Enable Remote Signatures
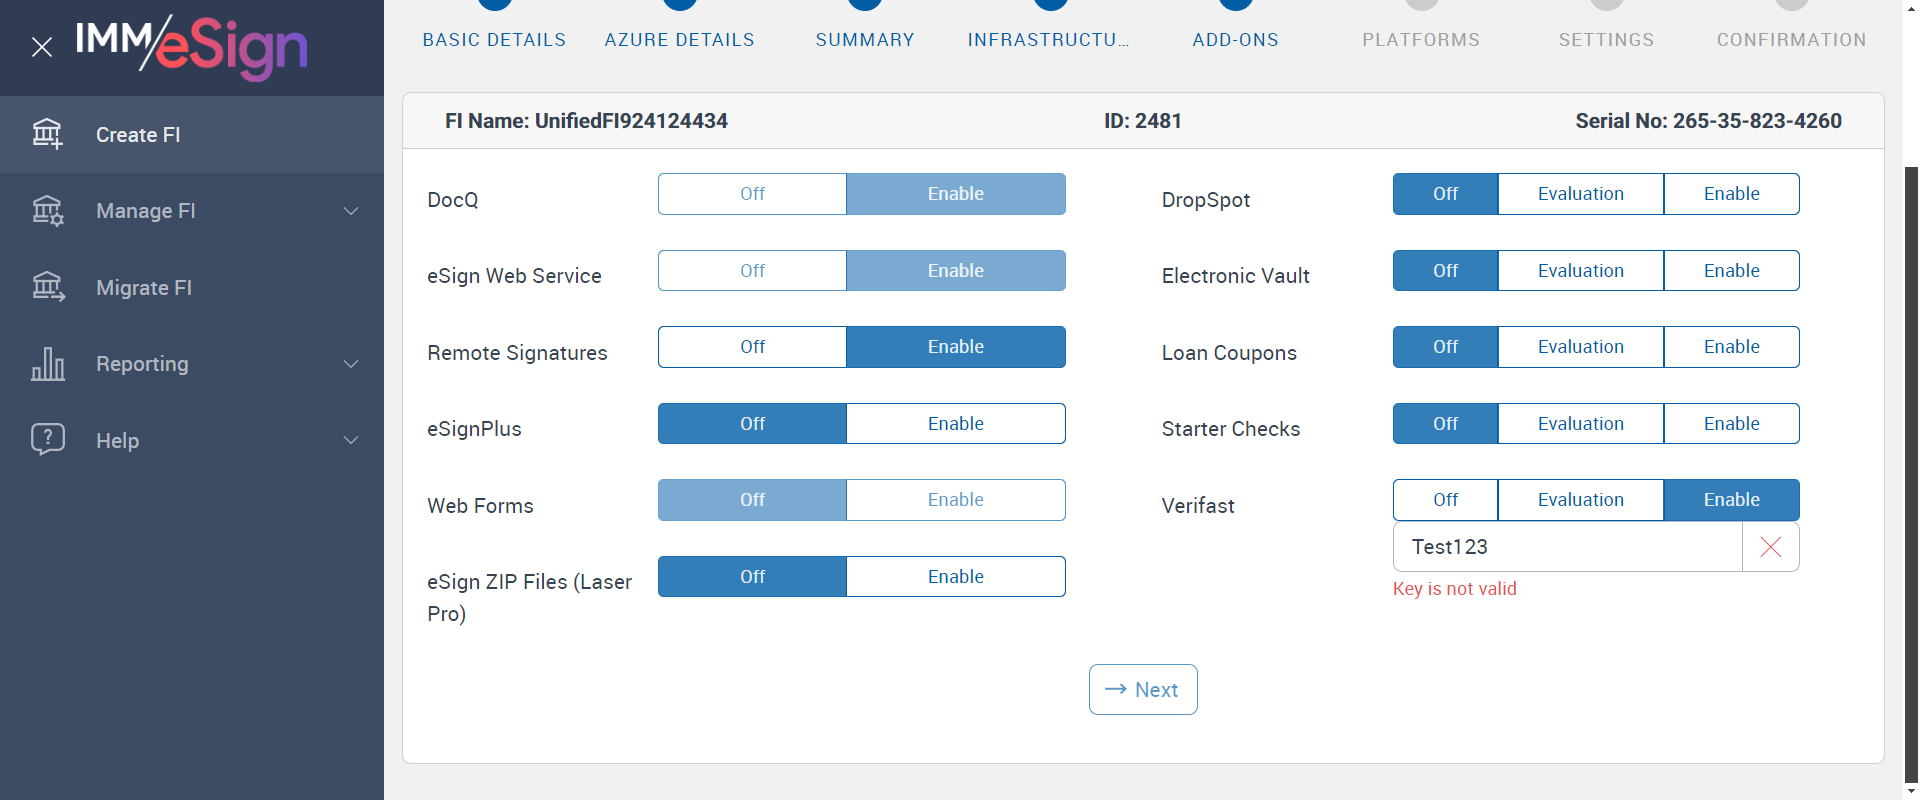This screenshot has width=1920, height=800. tap(956, 347)
